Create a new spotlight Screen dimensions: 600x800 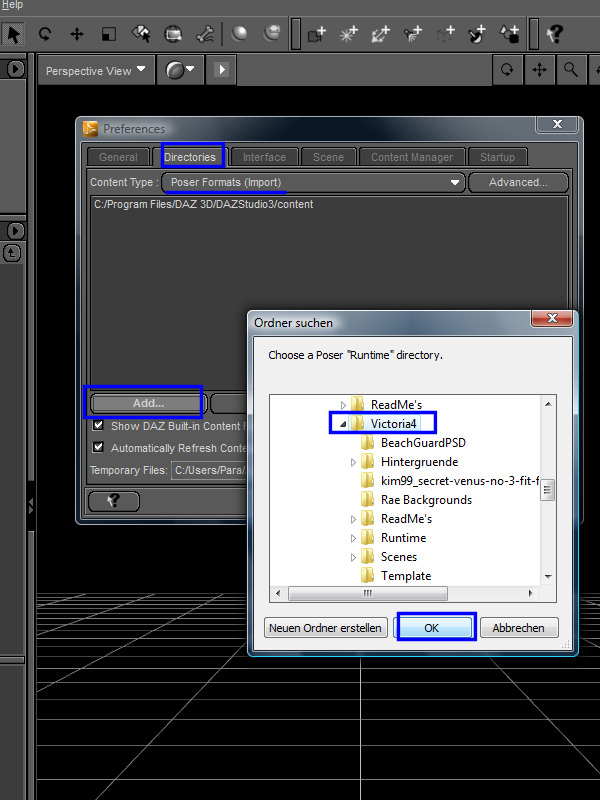click(x=412, y=34)
